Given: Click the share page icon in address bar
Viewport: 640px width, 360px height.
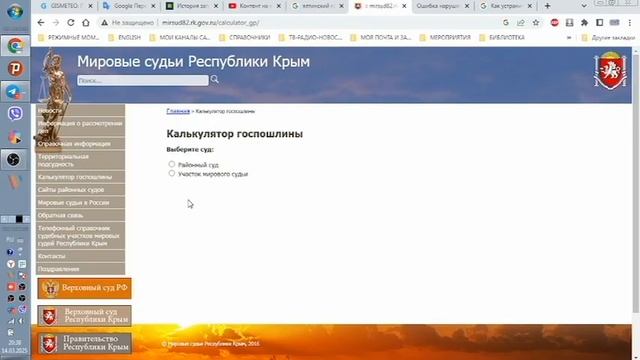Looking at the screenshot, I should [x=521, y=23].
